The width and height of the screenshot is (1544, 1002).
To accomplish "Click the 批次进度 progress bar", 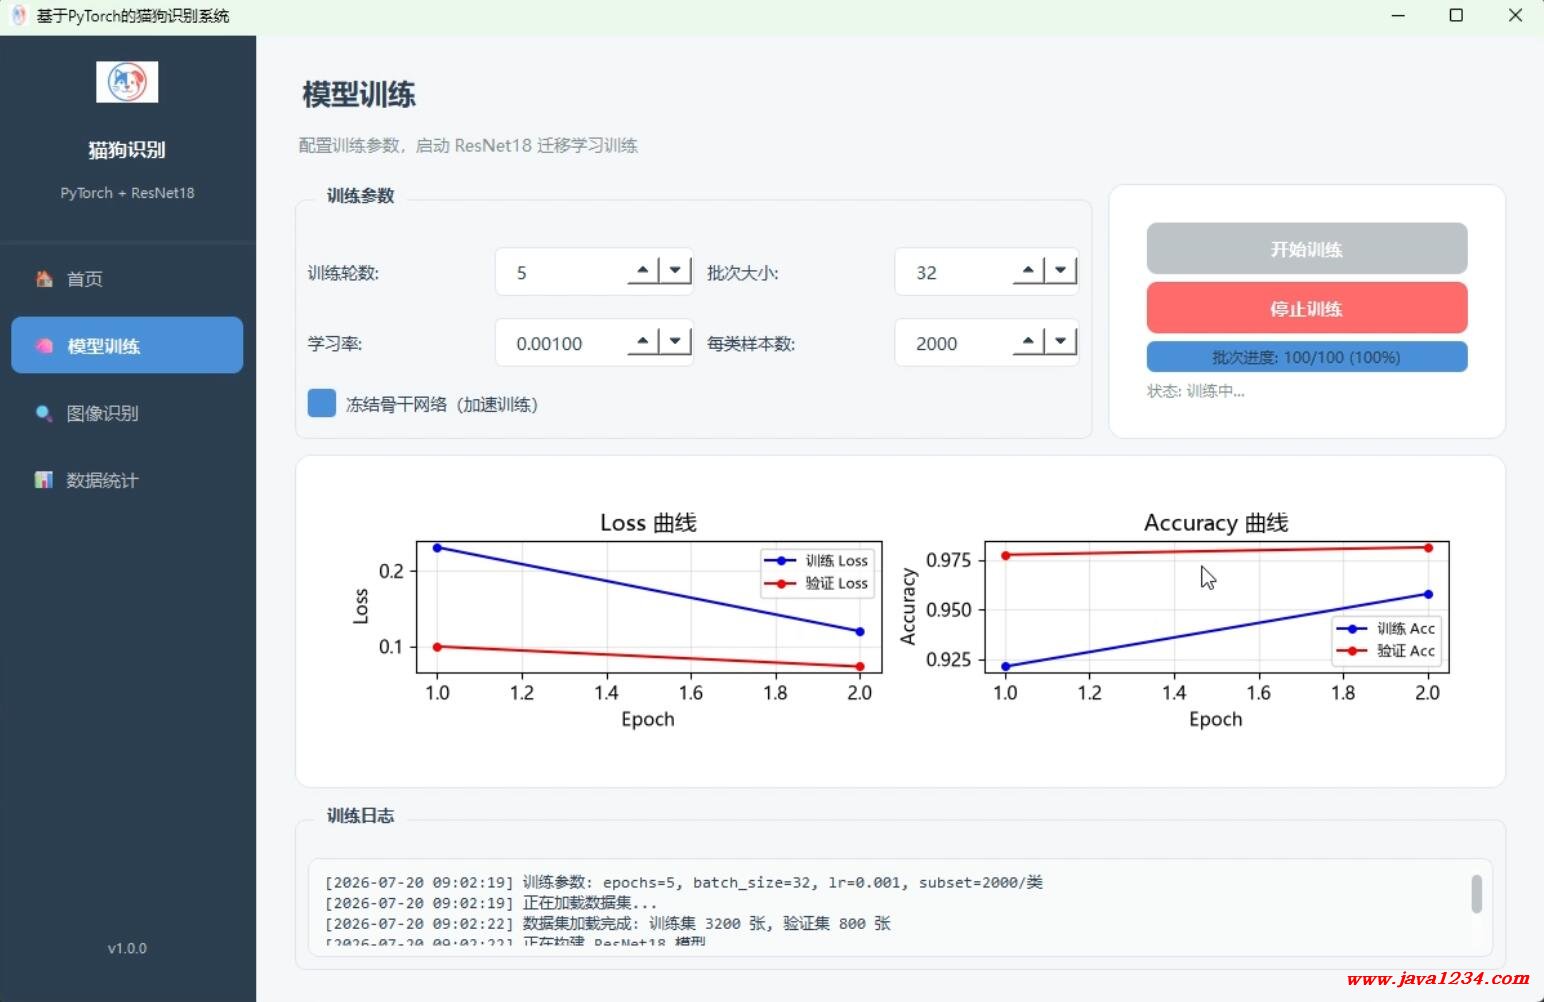I will tap(1307, 357).
